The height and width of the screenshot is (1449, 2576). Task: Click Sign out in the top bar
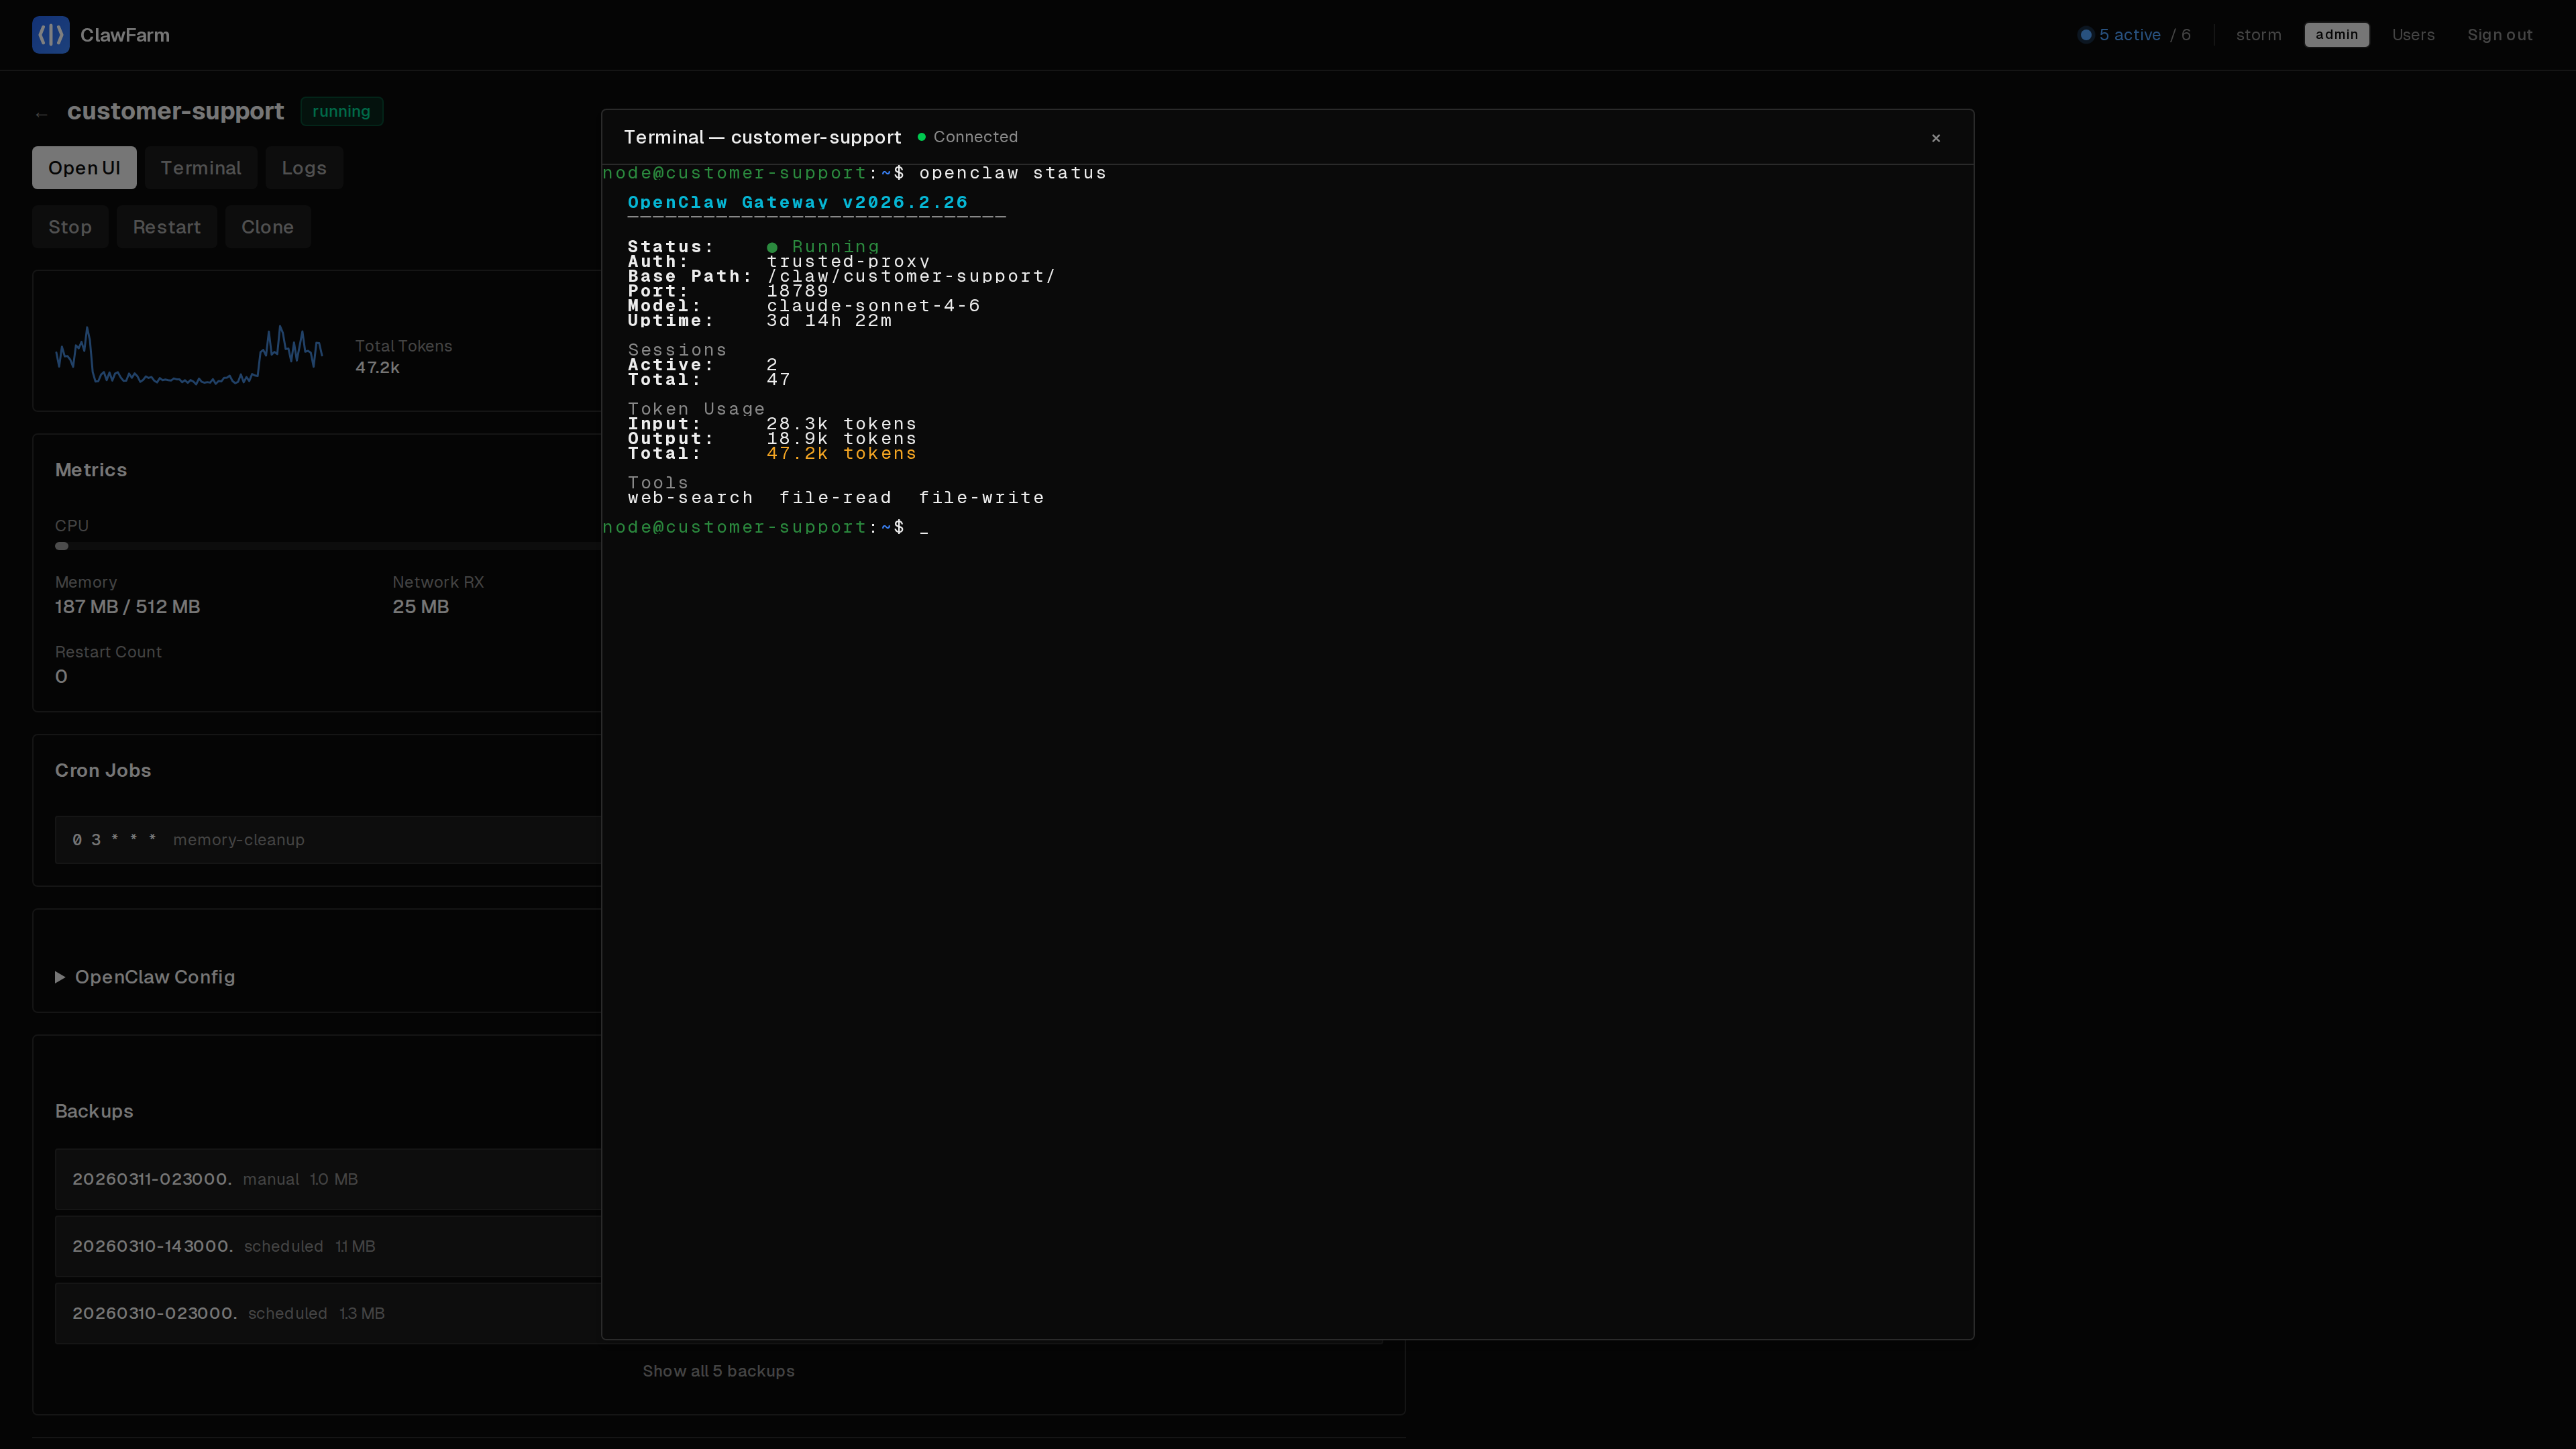pyautogui.click(x=2501, y=34)
